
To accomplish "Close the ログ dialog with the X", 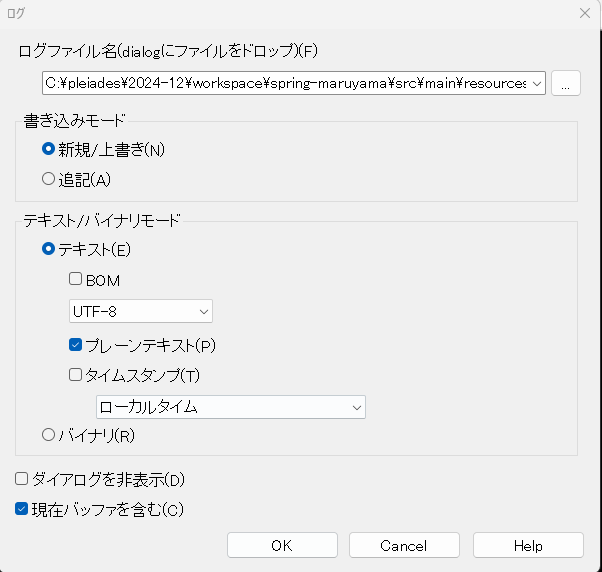I will (584, 13).
